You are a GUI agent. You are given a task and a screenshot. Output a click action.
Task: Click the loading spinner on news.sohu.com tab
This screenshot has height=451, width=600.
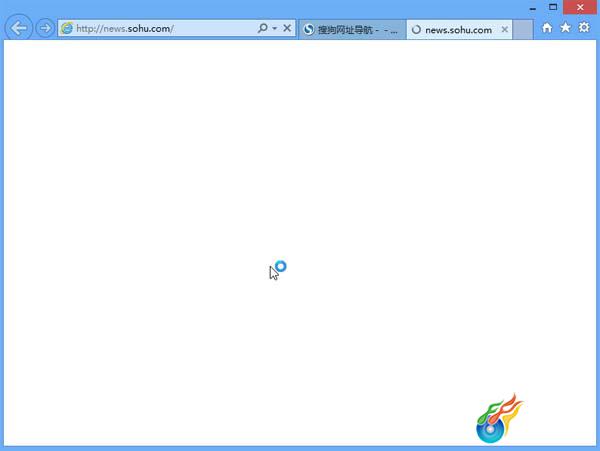(x=416, y=29)
